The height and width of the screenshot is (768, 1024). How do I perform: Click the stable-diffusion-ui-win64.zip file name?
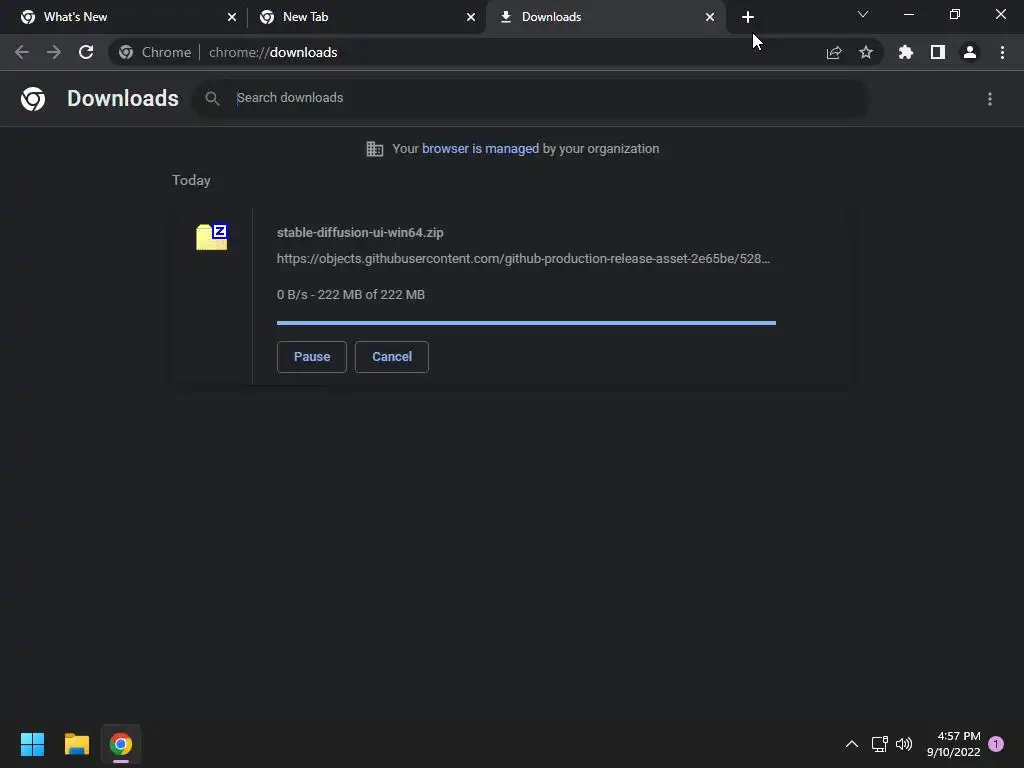[360, 232]
